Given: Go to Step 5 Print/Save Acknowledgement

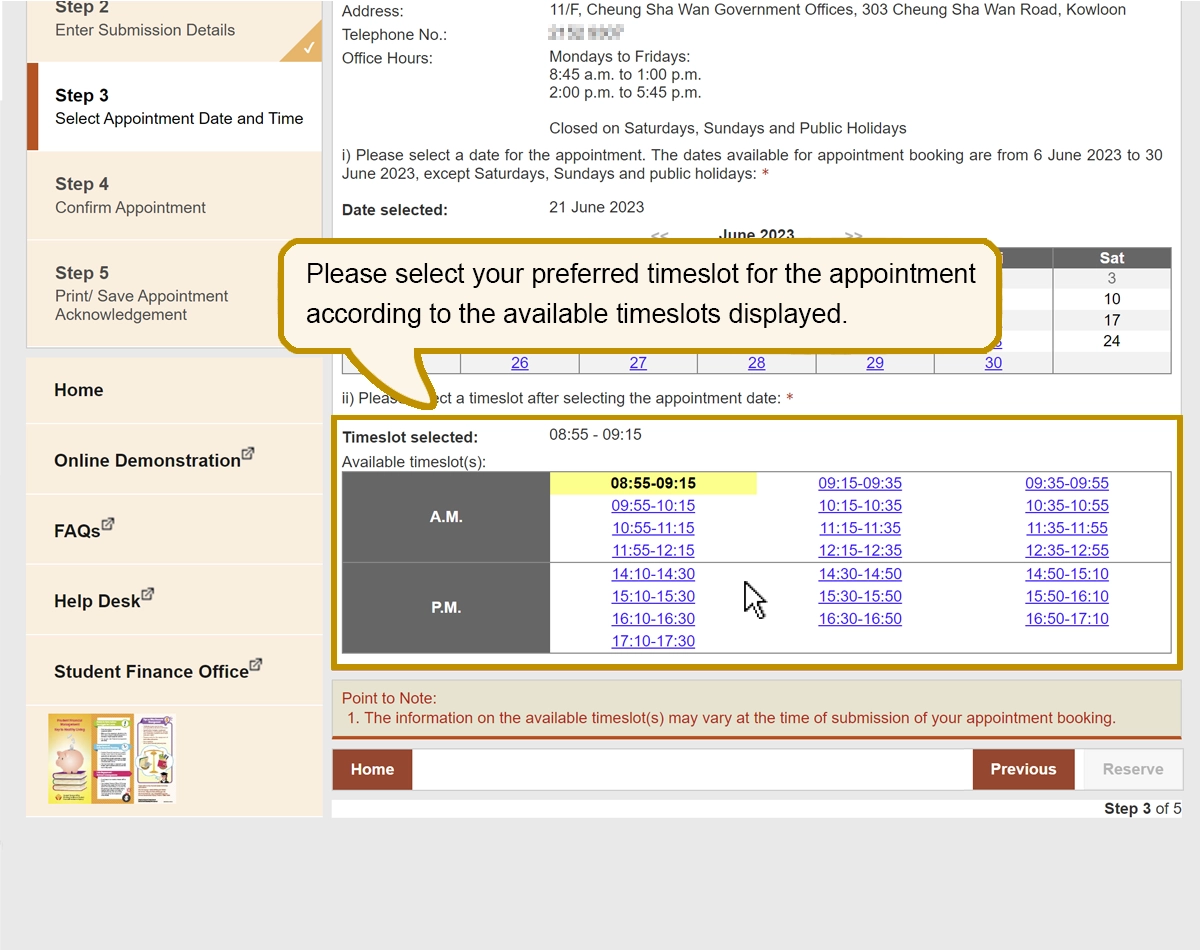Looking at the screenshot, I should click(x=174, y=293).
